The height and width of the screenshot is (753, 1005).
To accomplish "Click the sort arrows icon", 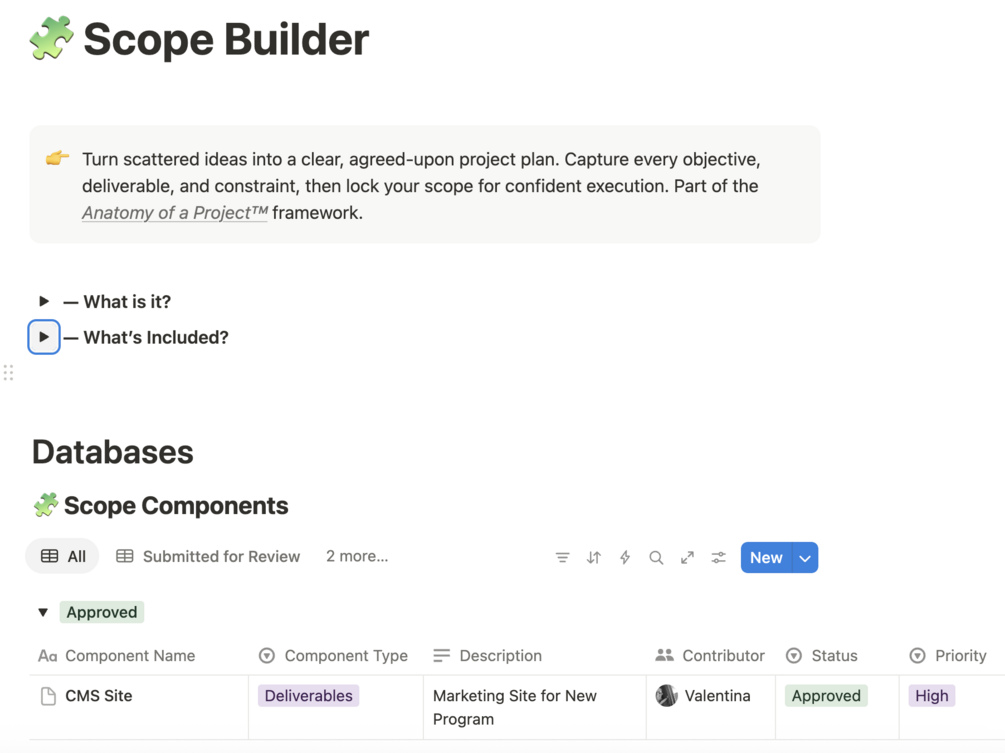I will (x=594, y=558).
